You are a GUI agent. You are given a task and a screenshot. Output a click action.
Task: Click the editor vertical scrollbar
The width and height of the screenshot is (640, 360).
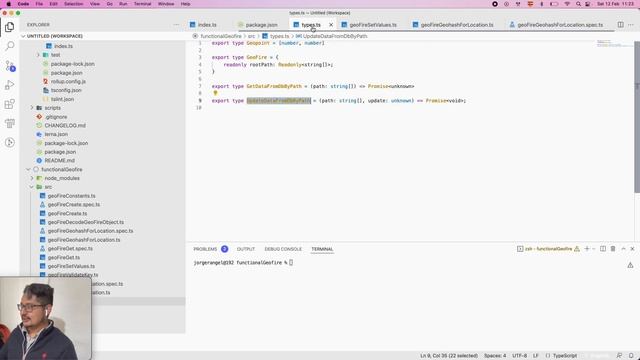[637, 117]
